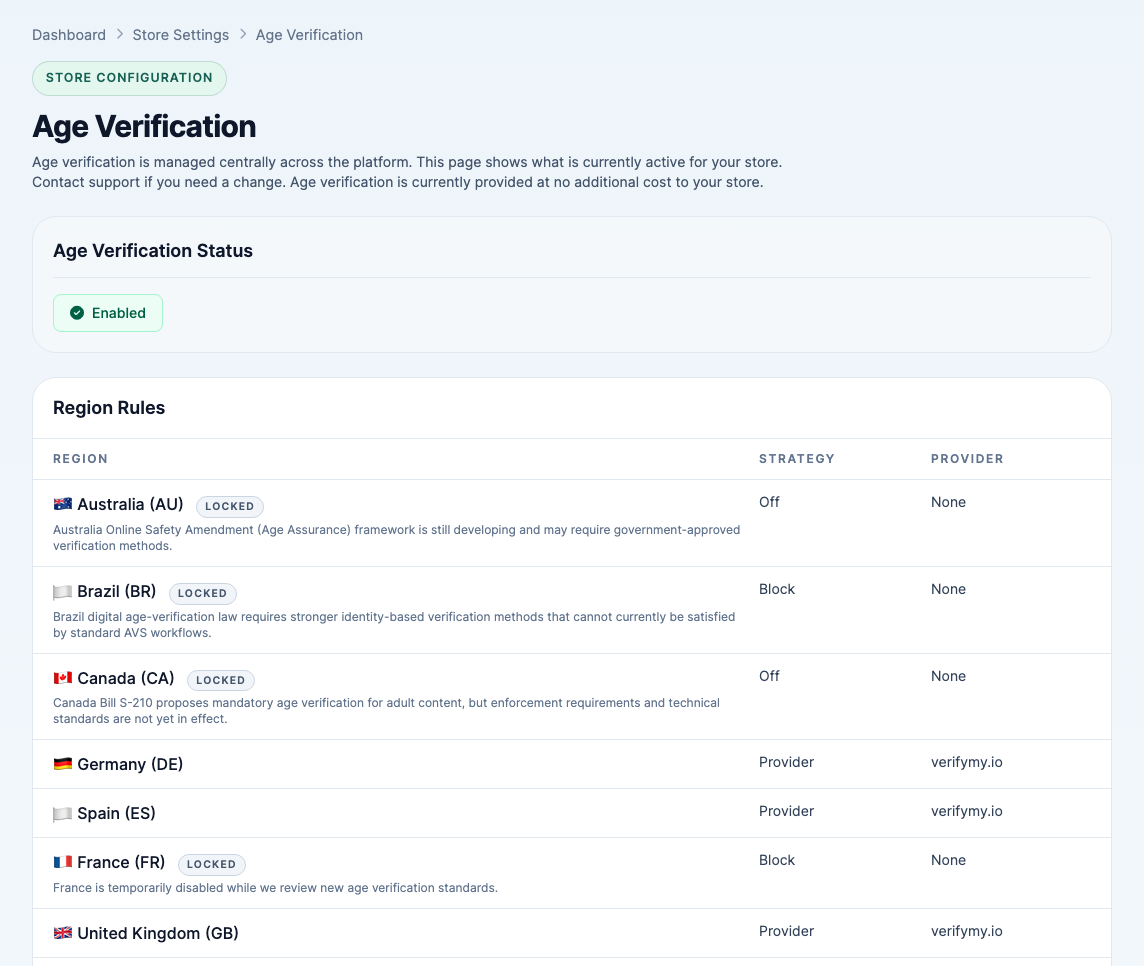This screenshot has height=966, width=1144.
Task: Click the Spain flag icon
Action: coord(63,814)
